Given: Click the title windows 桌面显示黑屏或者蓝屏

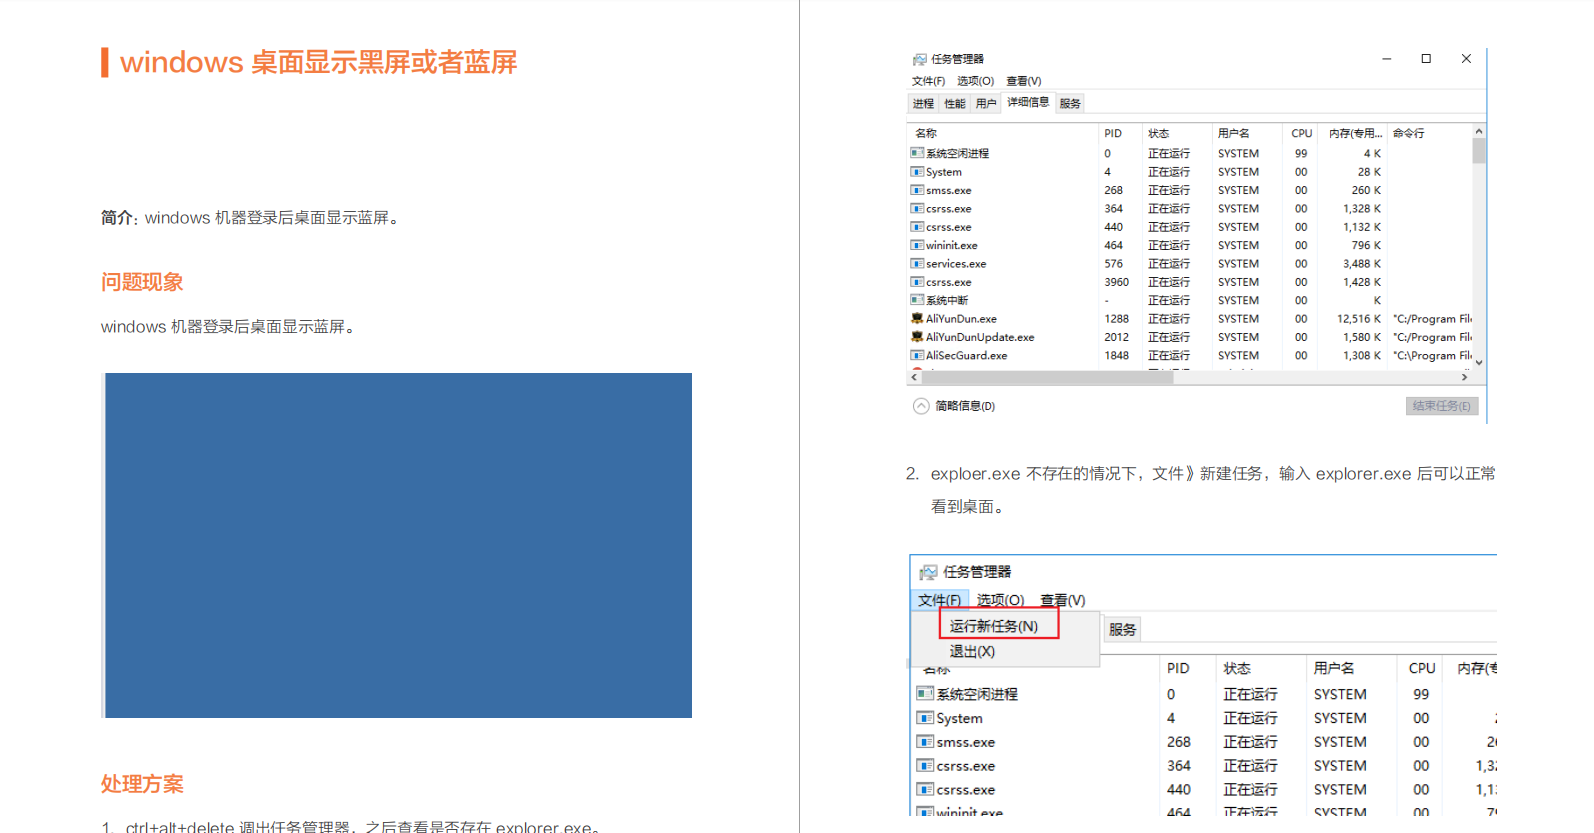Looking at the screenshot, I should click(318, 62).
